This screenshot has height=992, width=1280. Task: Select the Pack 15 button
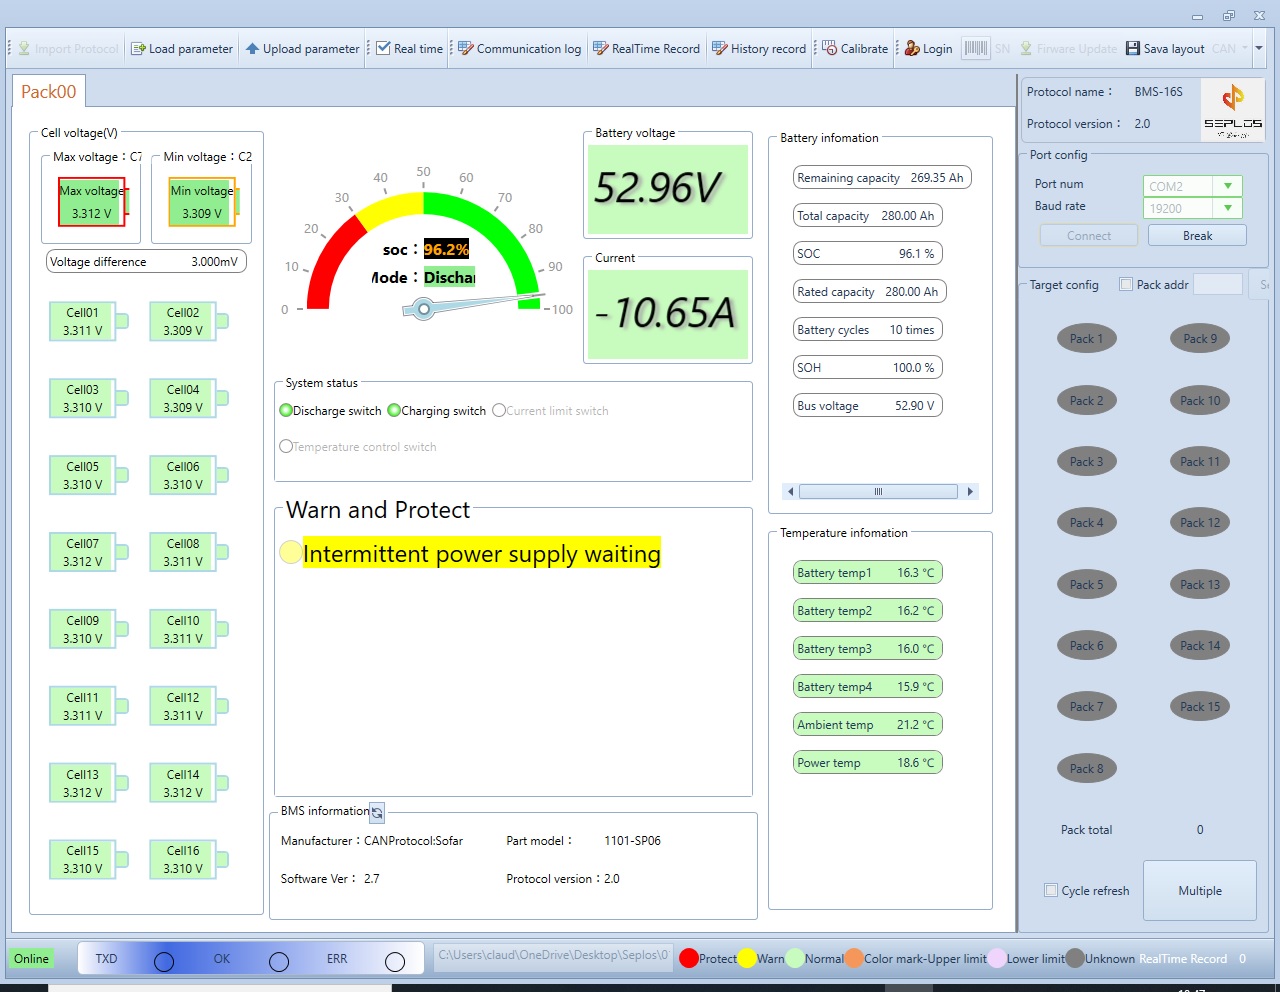(1200, 707)
